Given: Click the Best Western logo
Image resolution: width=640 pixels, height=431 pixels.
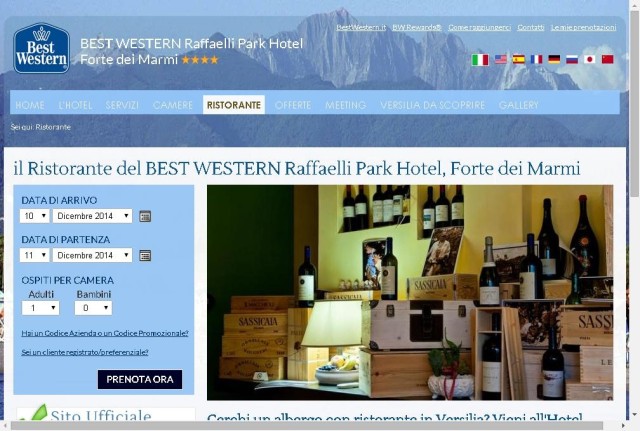Looking at the screenshot, I should (x=41, y=48).
